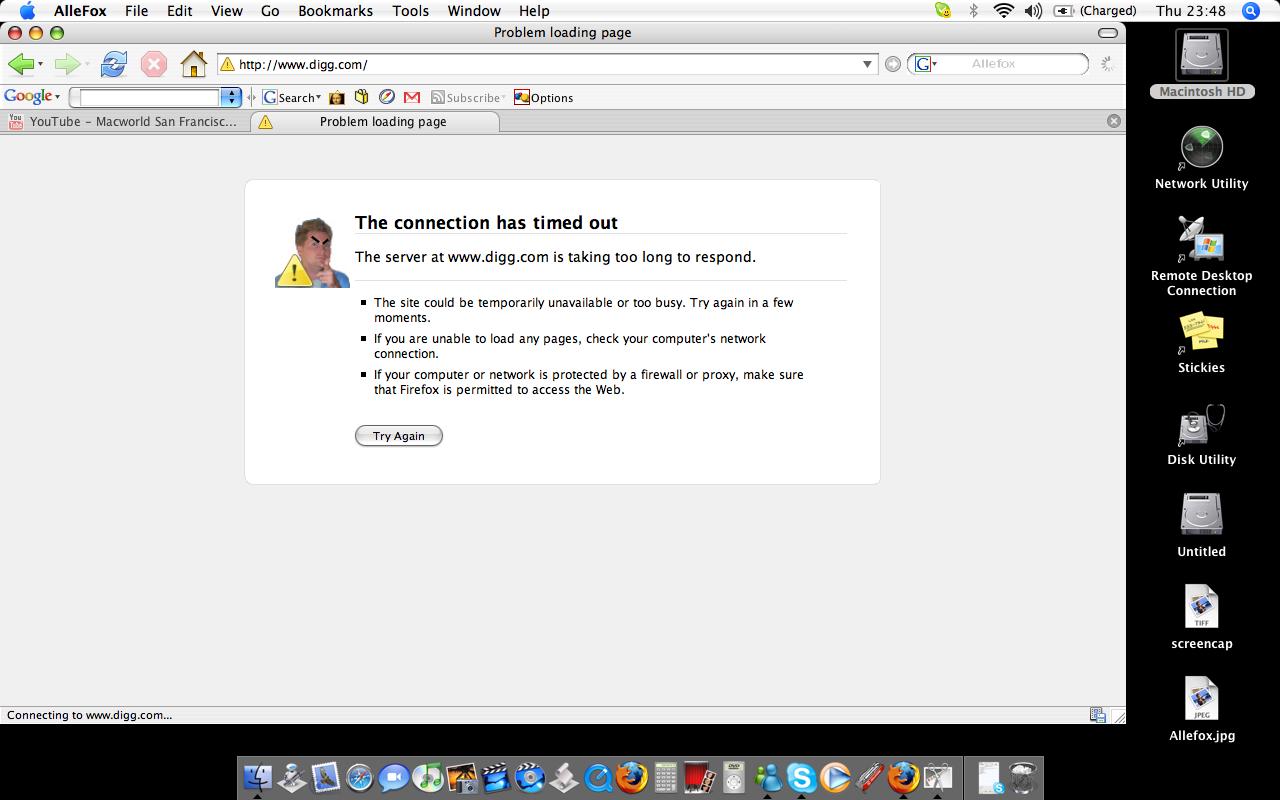The image size is (1280, 800).
Task: Open iTunes from the Dock
Action: tap(428, 777)
